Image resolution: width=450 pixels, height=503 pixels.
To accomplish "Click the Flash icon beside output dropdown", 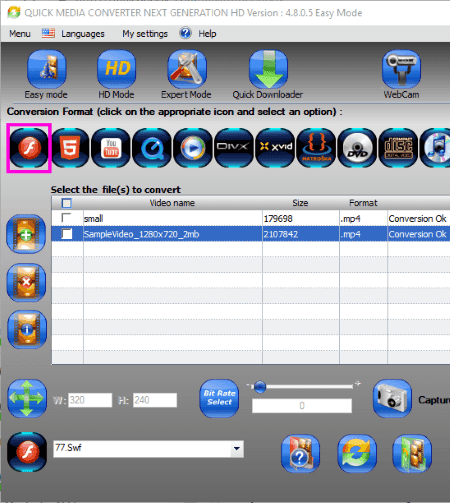I will 27,452.
